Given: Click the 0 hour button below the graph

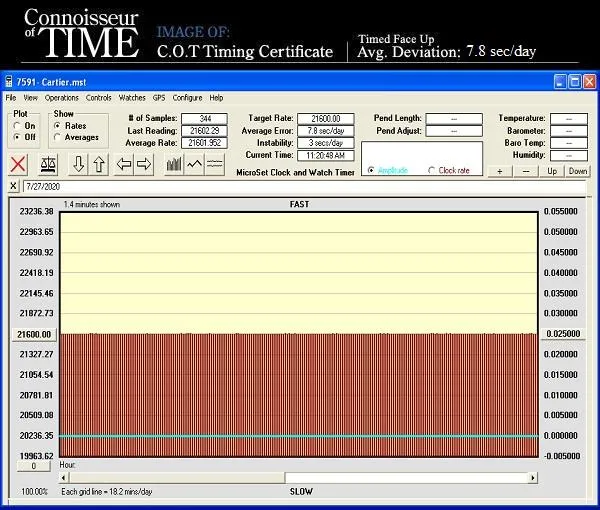Looking at the screenshot, I should click(34, 466).
